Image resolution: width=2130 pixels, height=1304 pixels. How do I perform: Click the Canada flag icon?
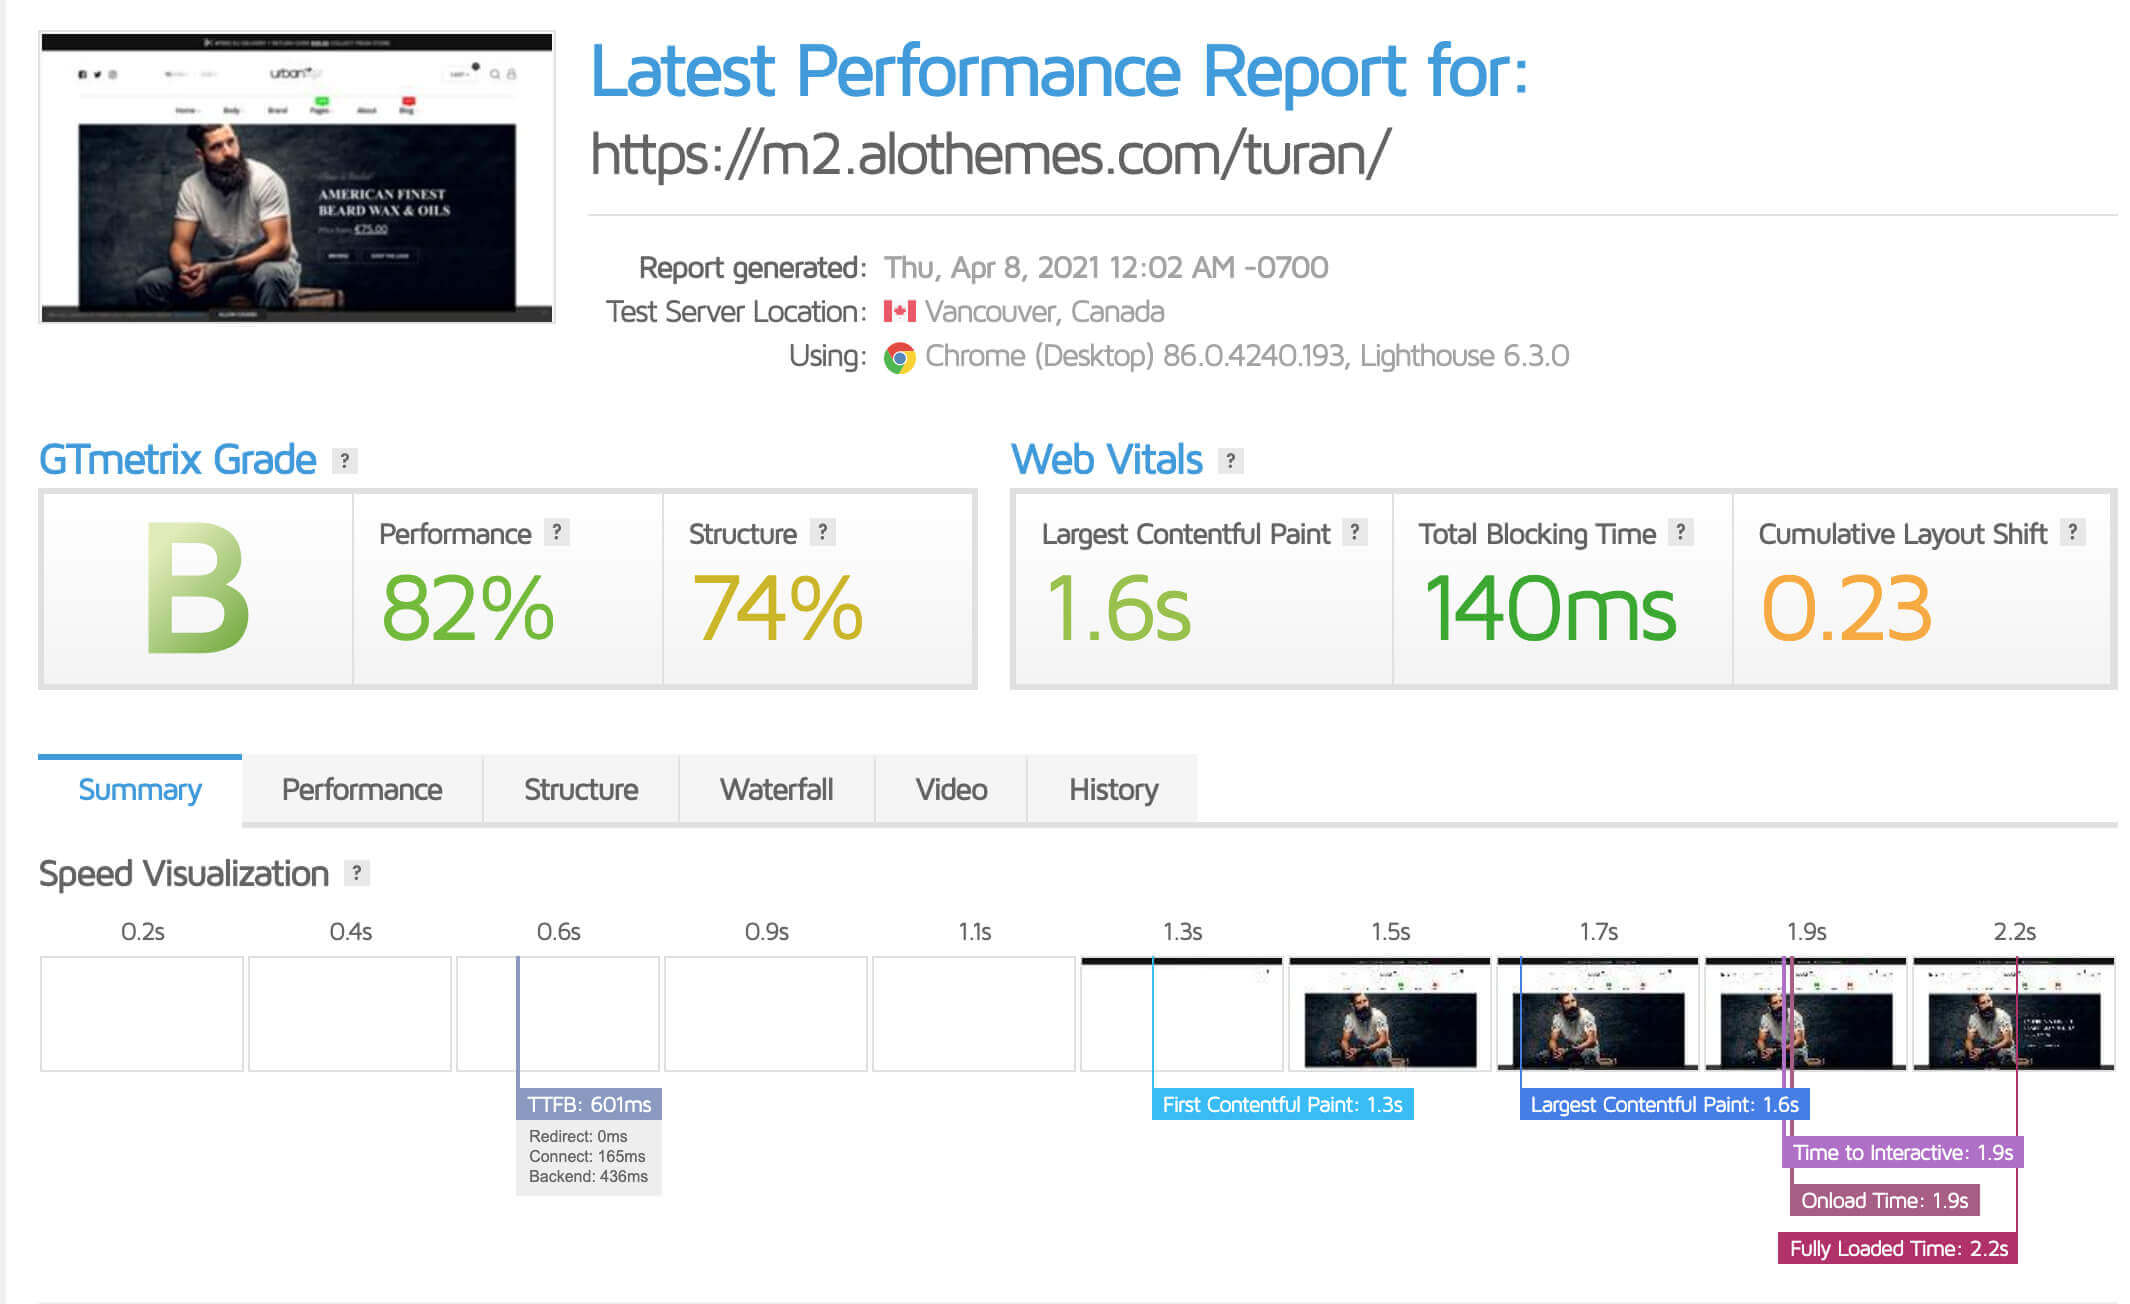tap(899, 312)
